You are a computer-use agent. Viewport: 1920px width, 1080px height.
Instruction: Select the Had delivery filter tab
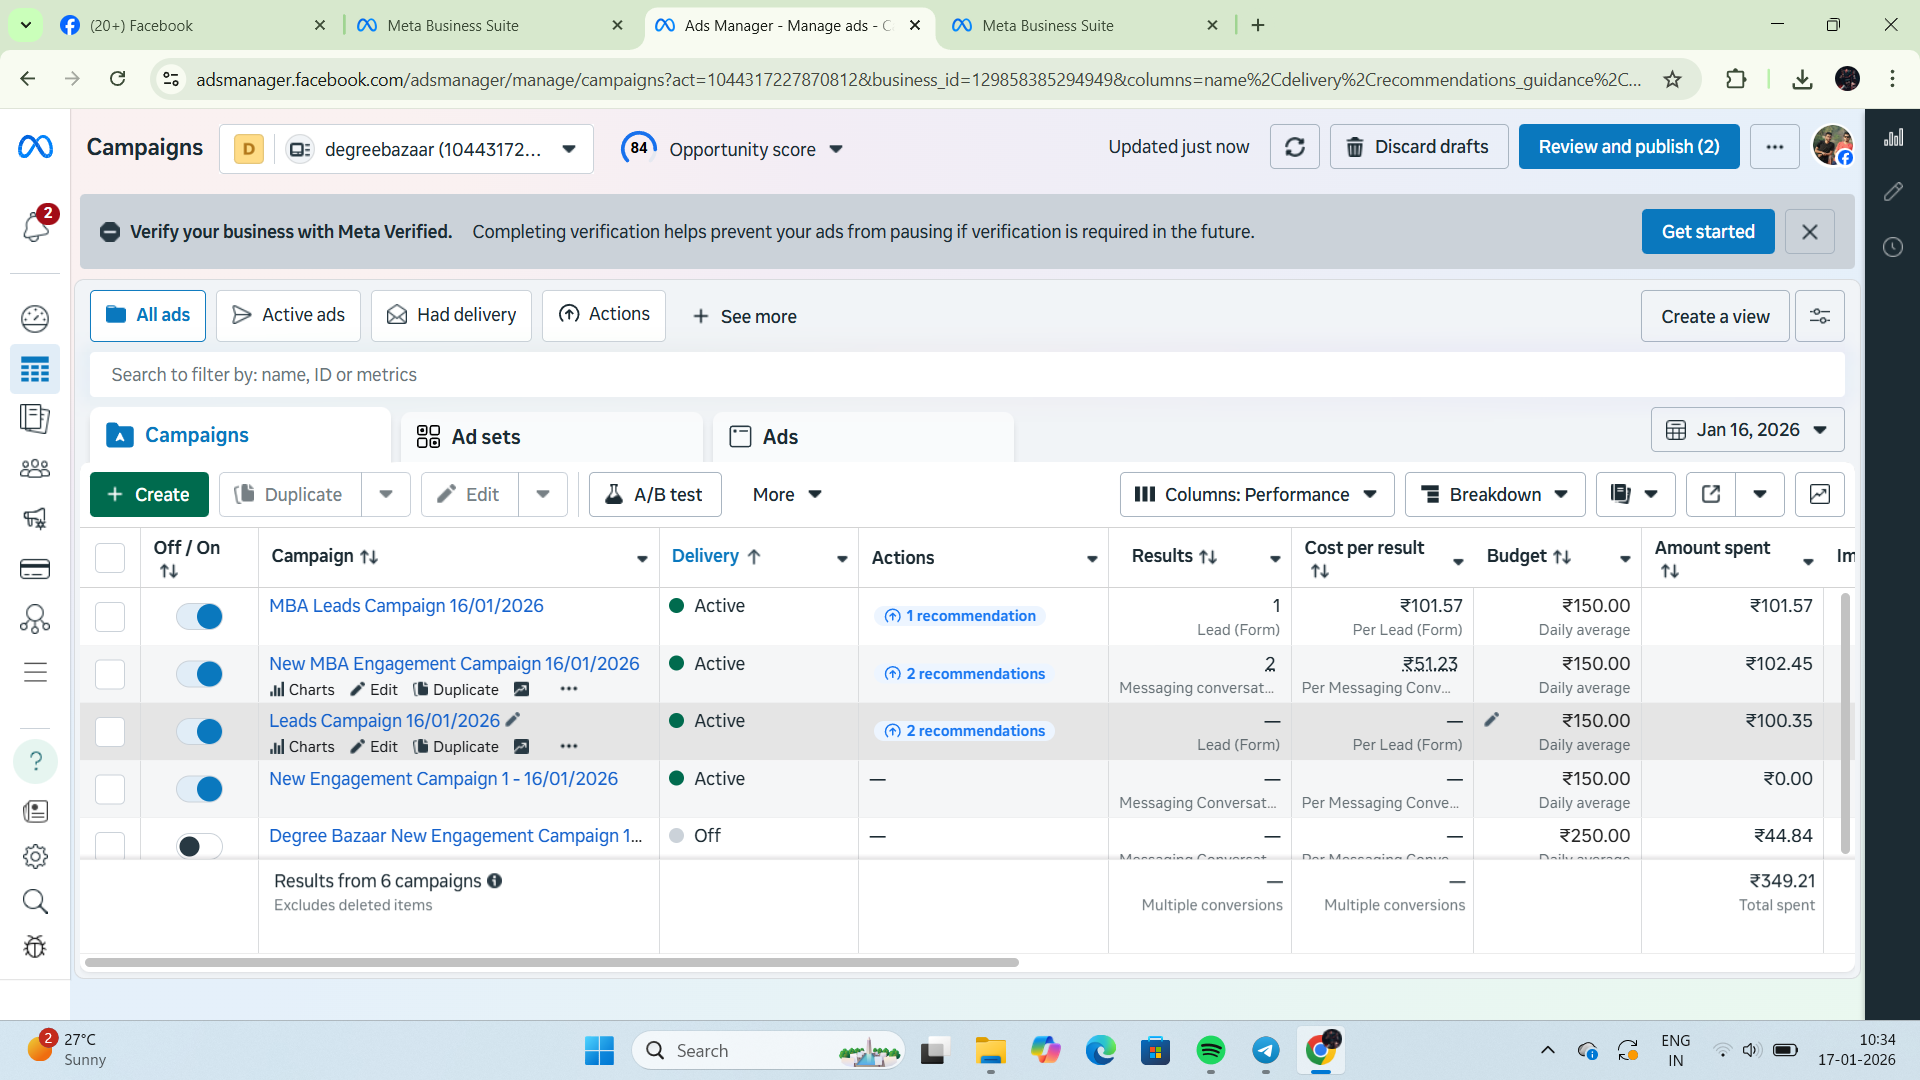point(451,315)
